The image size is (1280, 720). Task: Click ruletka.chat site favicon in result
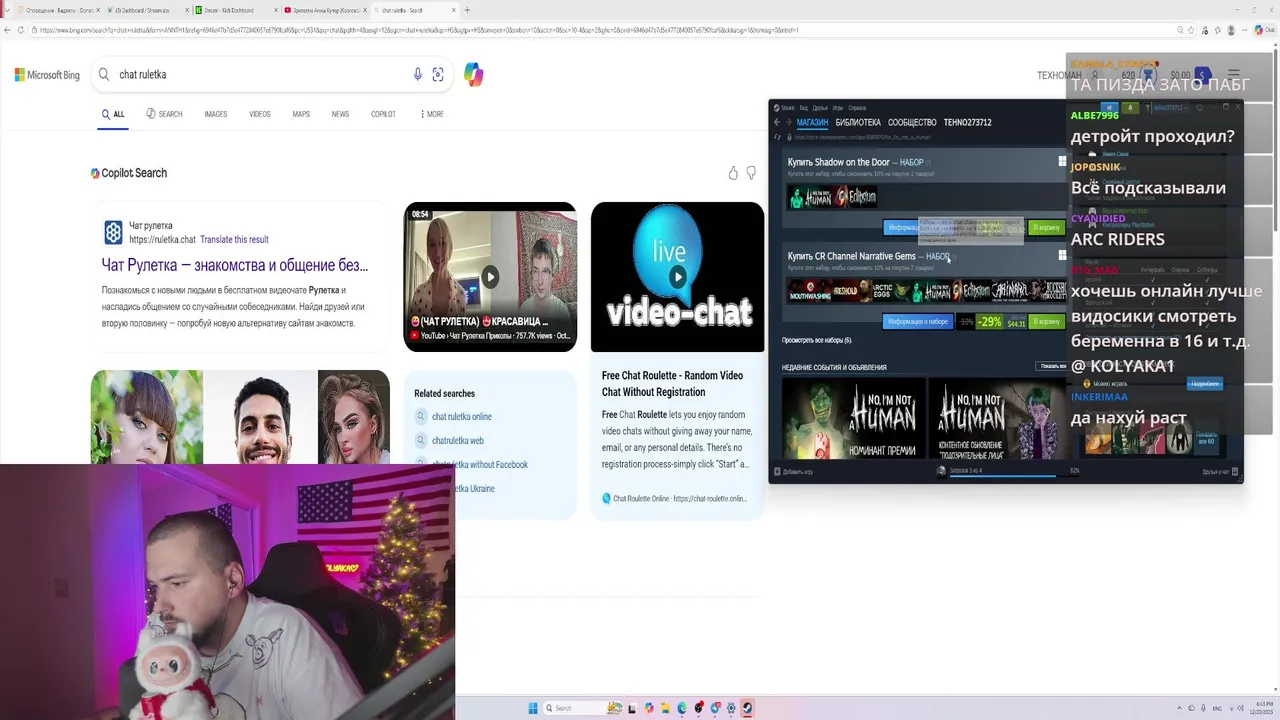(113, 233)
